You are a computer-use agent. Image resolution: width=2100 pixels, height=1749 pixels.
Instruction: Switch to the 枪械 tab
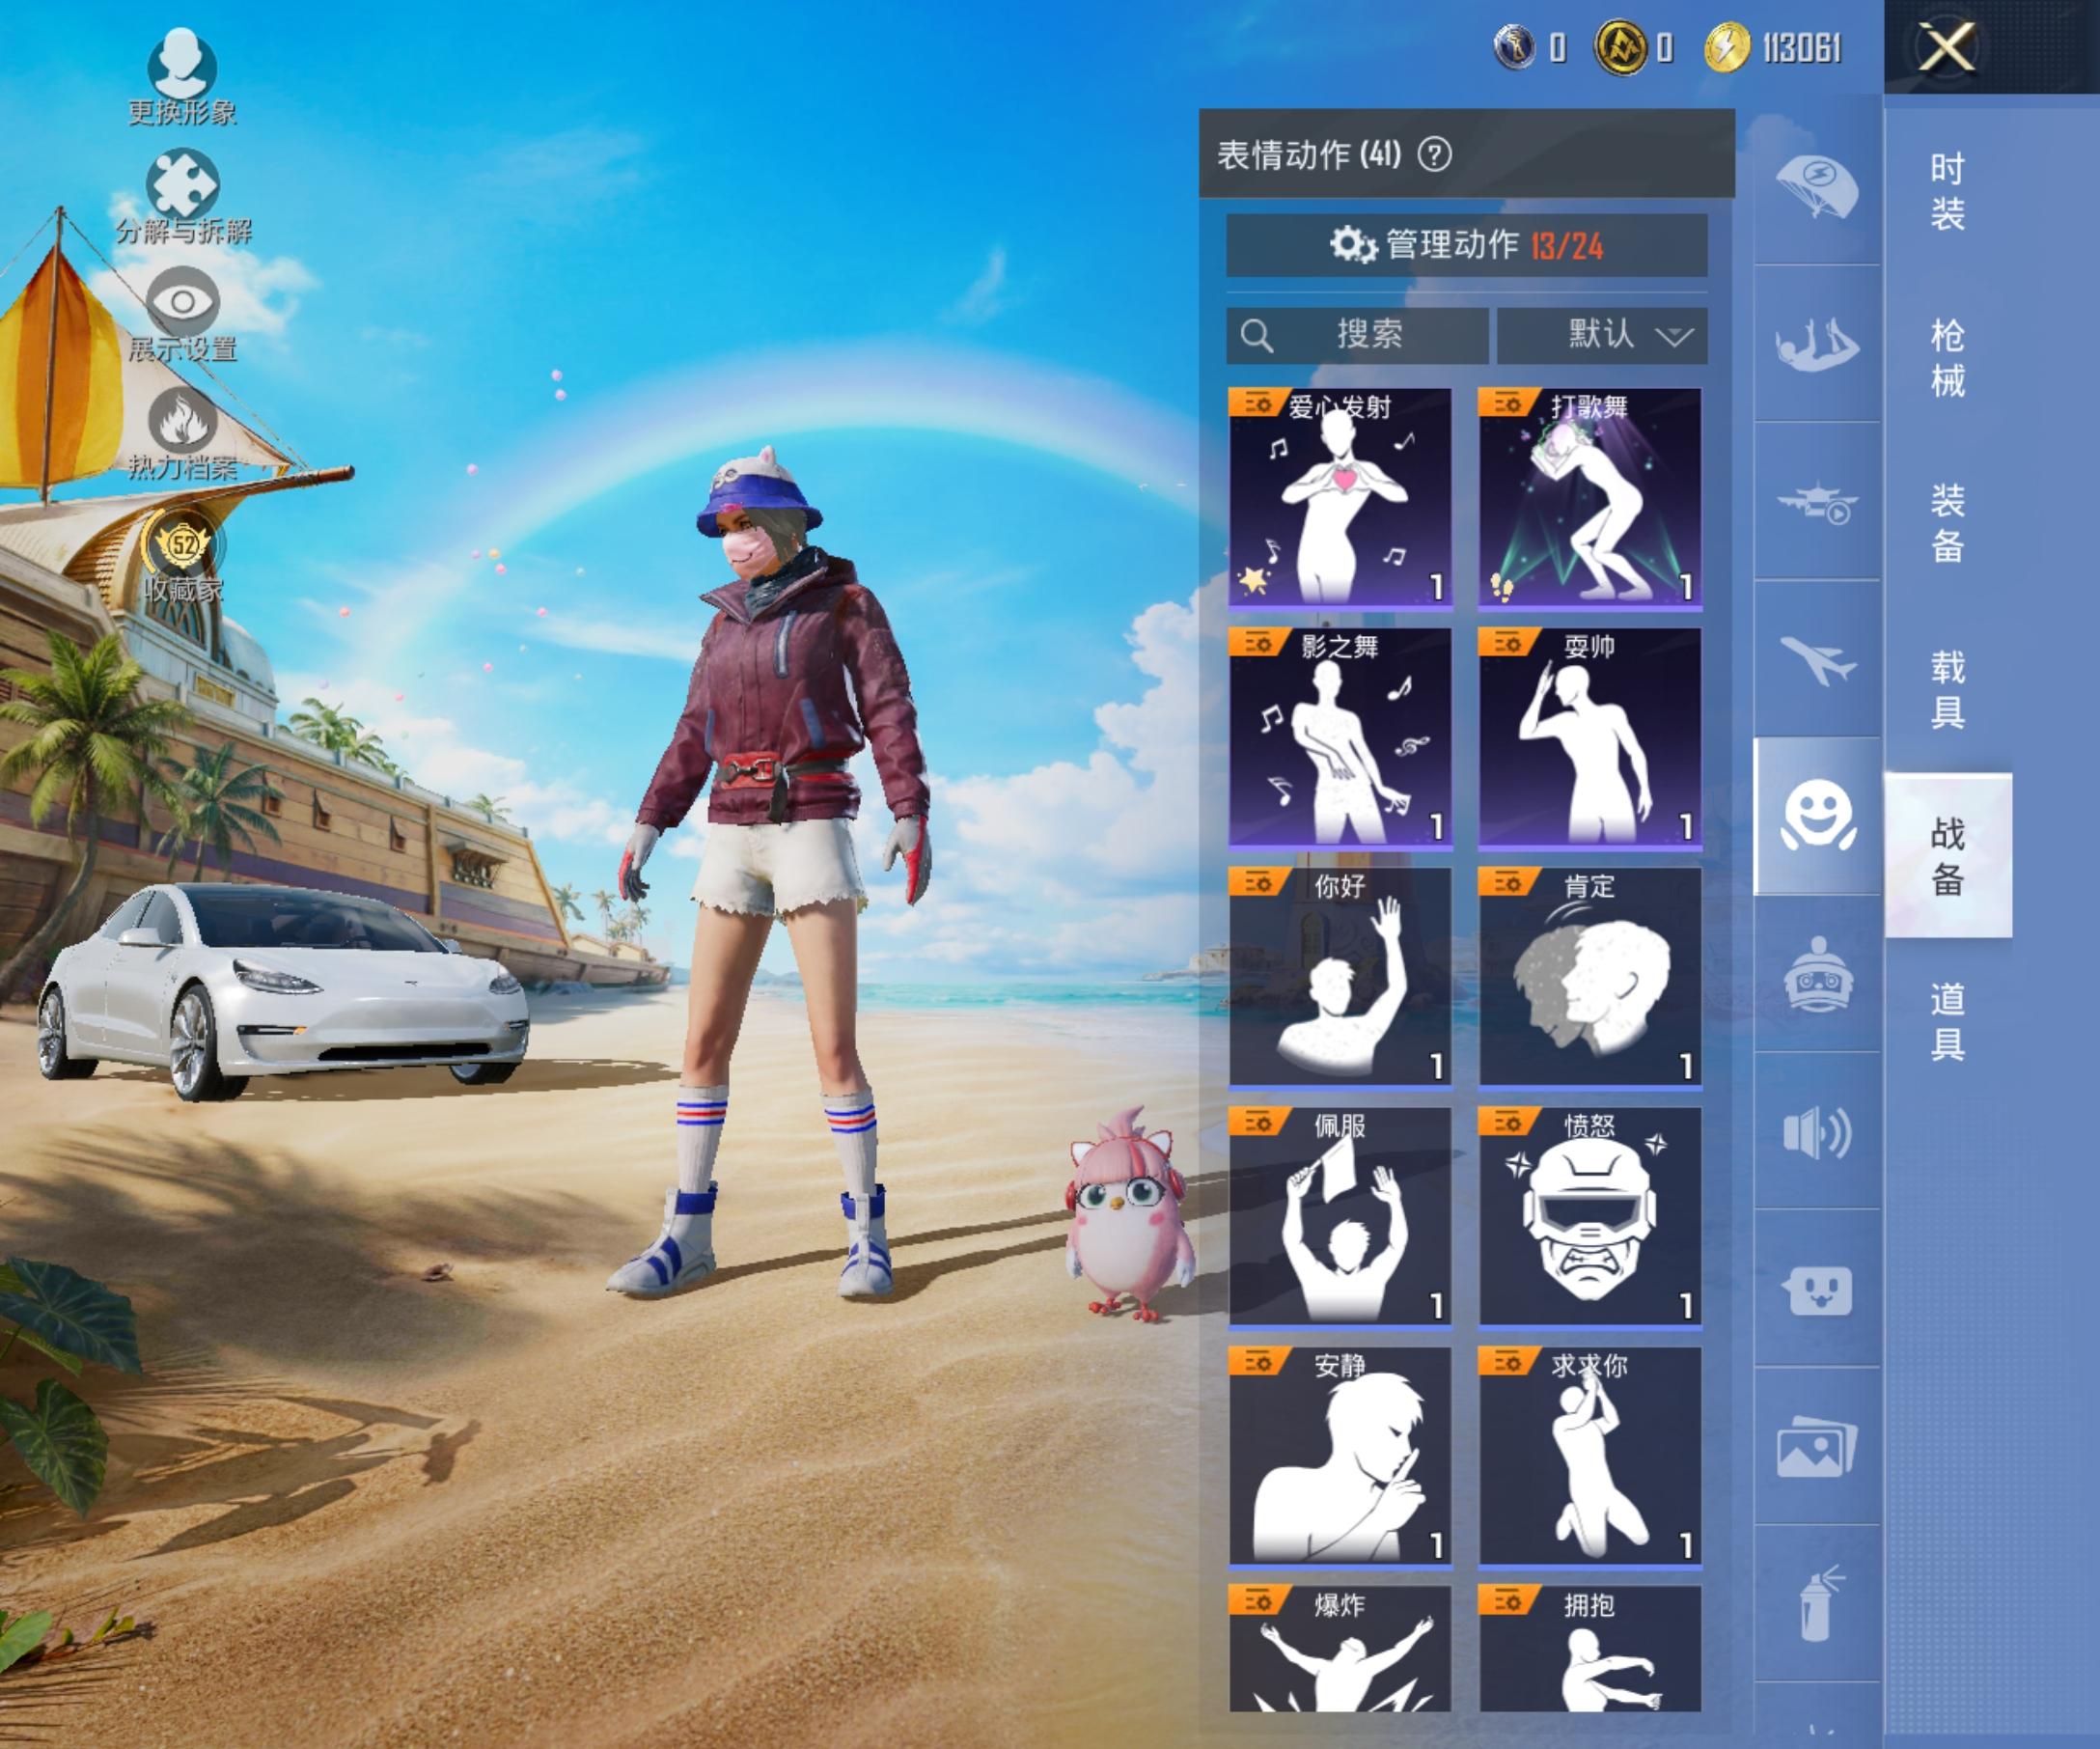click(x=1947, y=357)
